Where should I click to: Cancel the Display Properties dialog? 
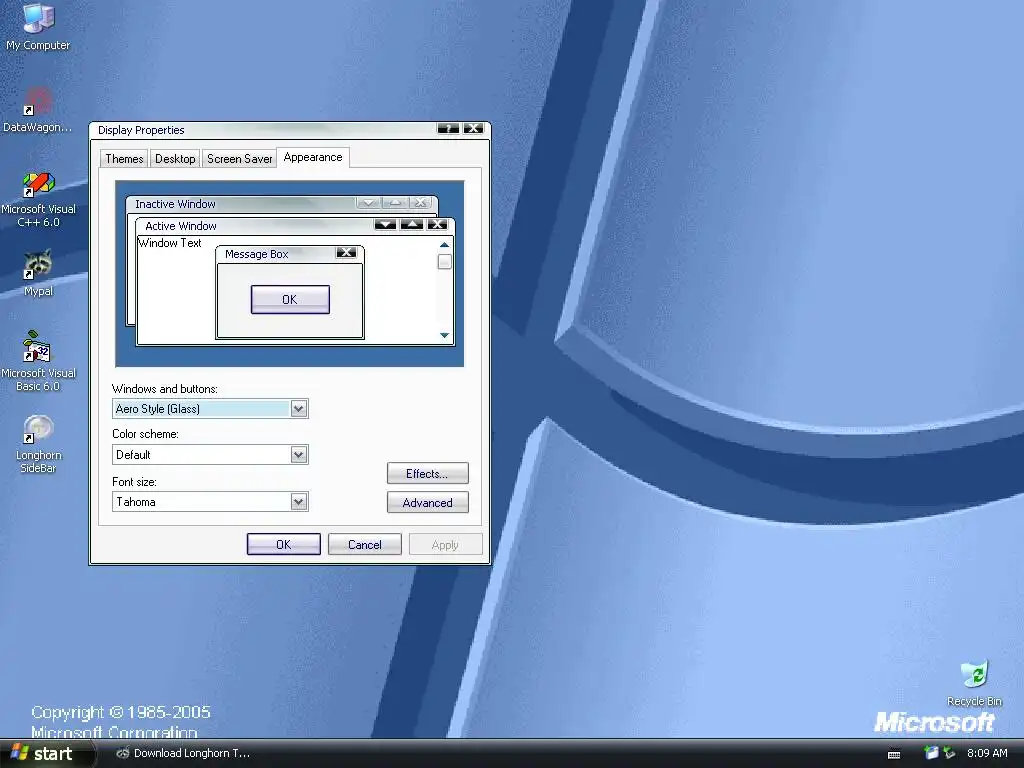coord(364,545)
